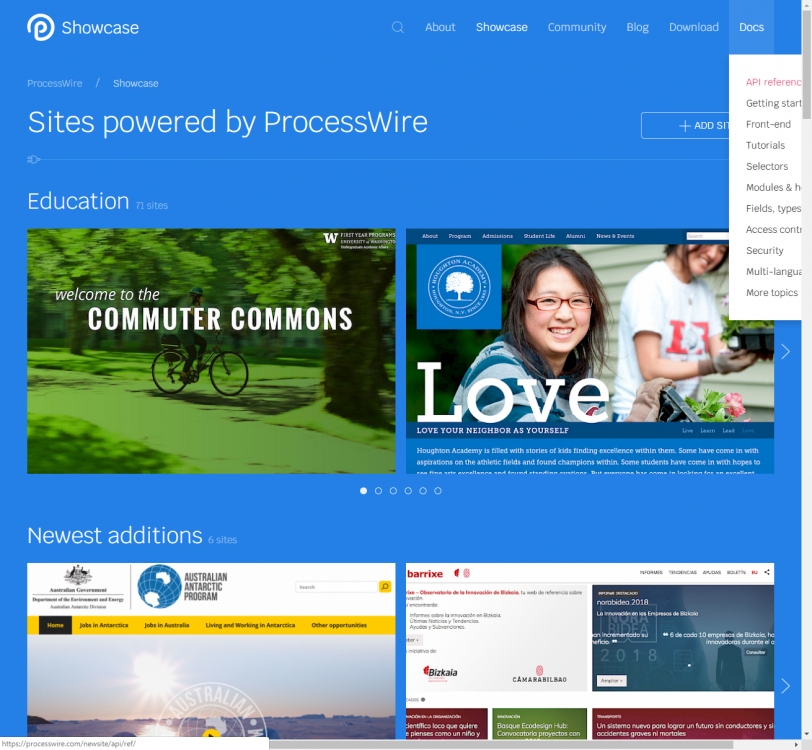Open the About menu item
Viewport: 812px width, 750px height.
[440, 27]
